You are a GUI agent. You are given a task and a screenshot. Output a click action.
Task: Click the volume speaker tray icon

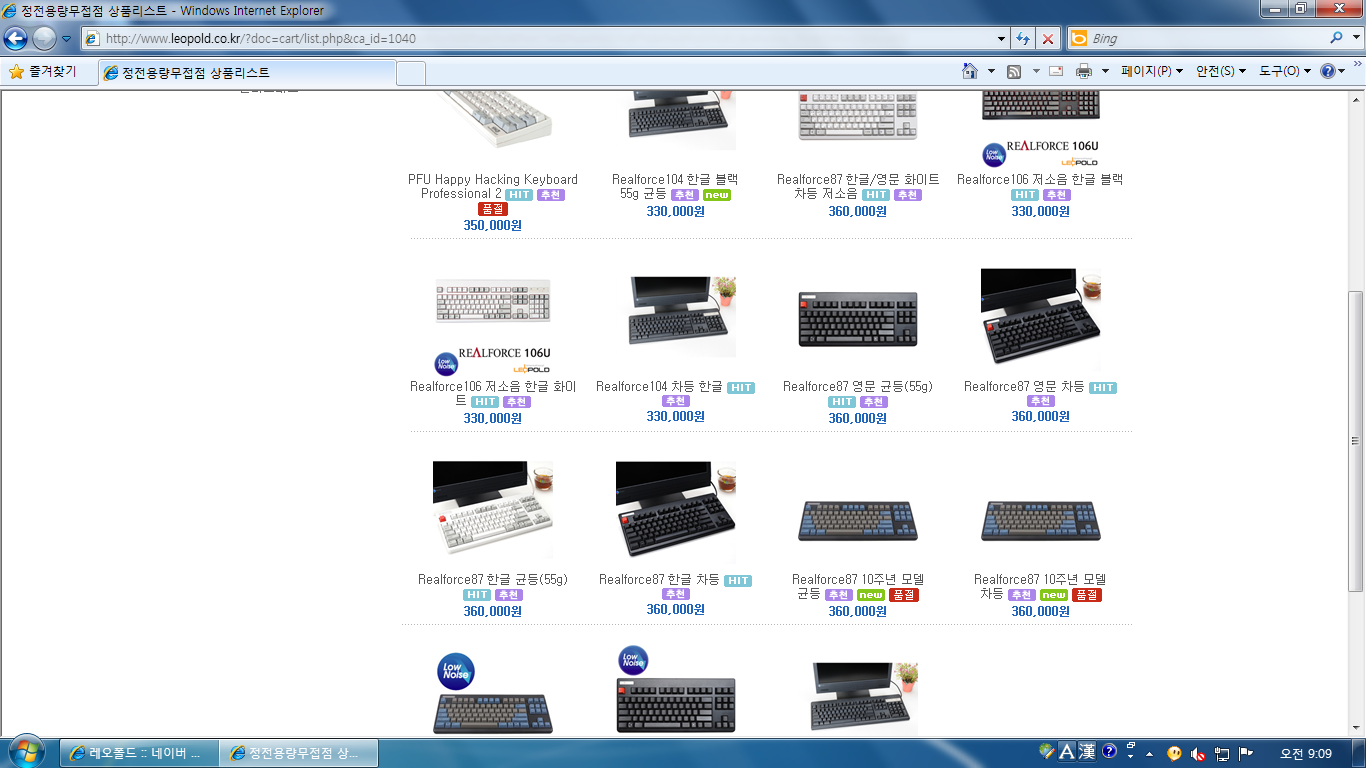[x=1197, y=753]
